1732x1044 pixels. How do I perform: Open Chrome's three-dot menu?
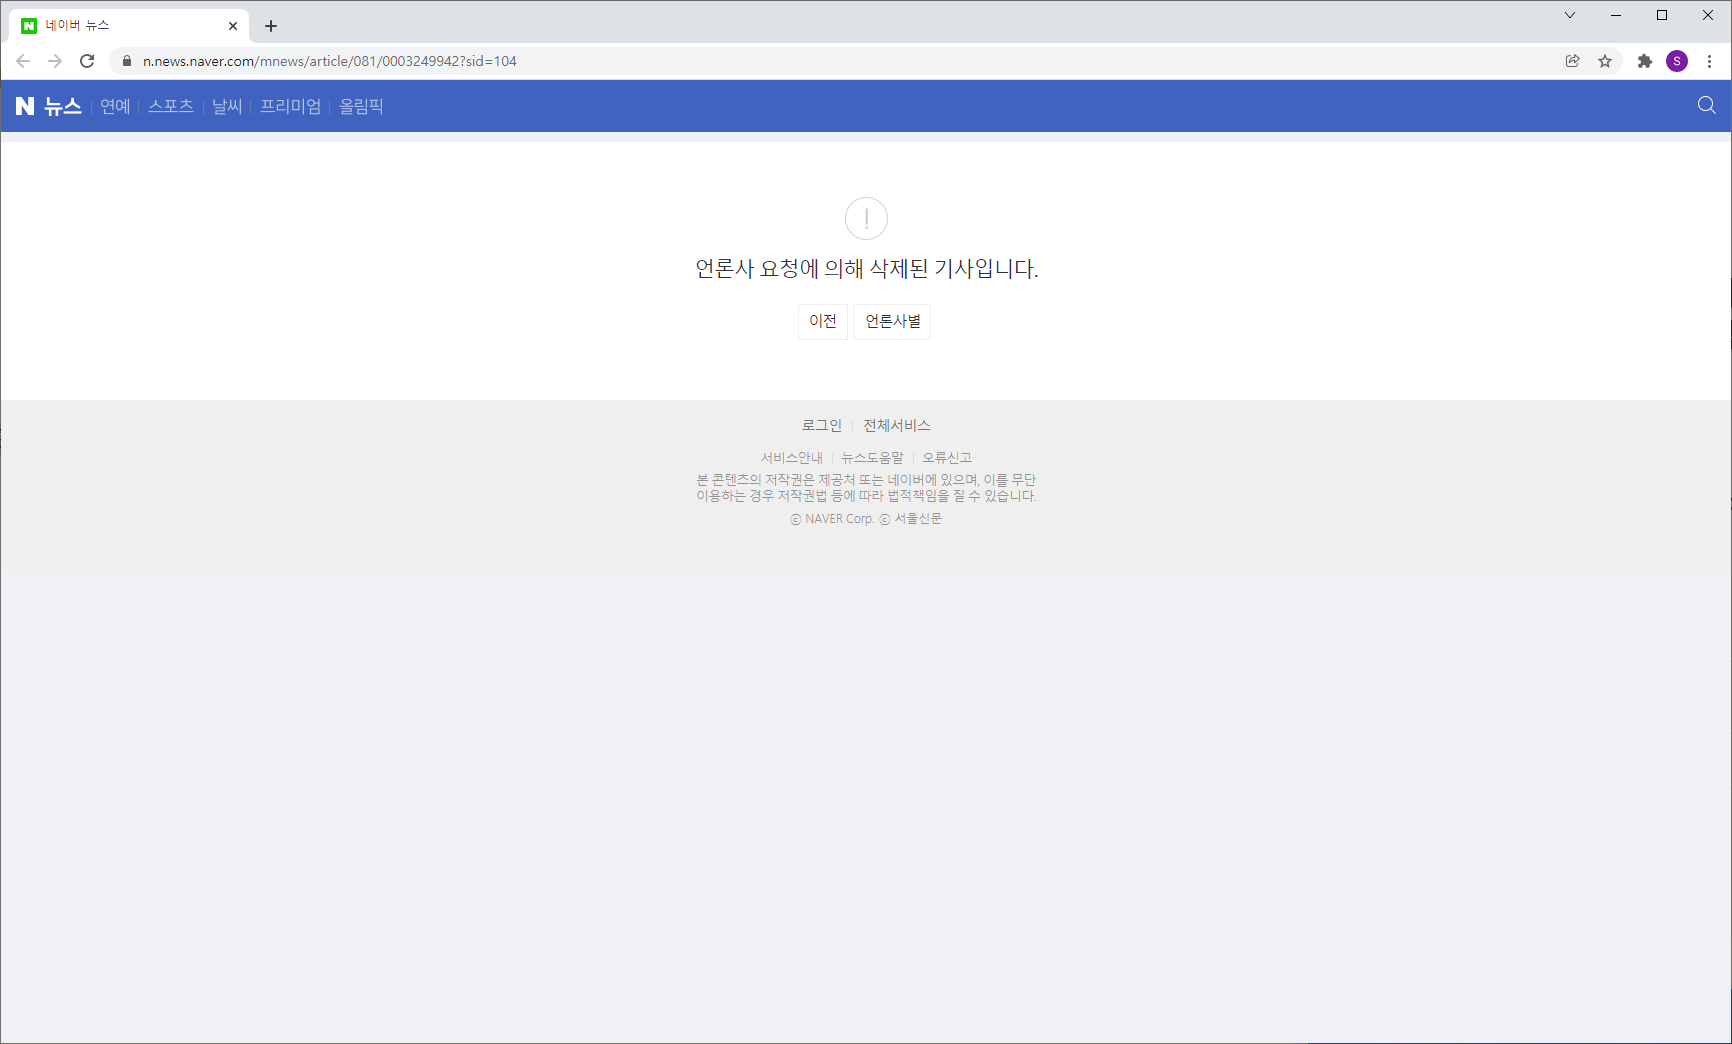(1710, 61)
